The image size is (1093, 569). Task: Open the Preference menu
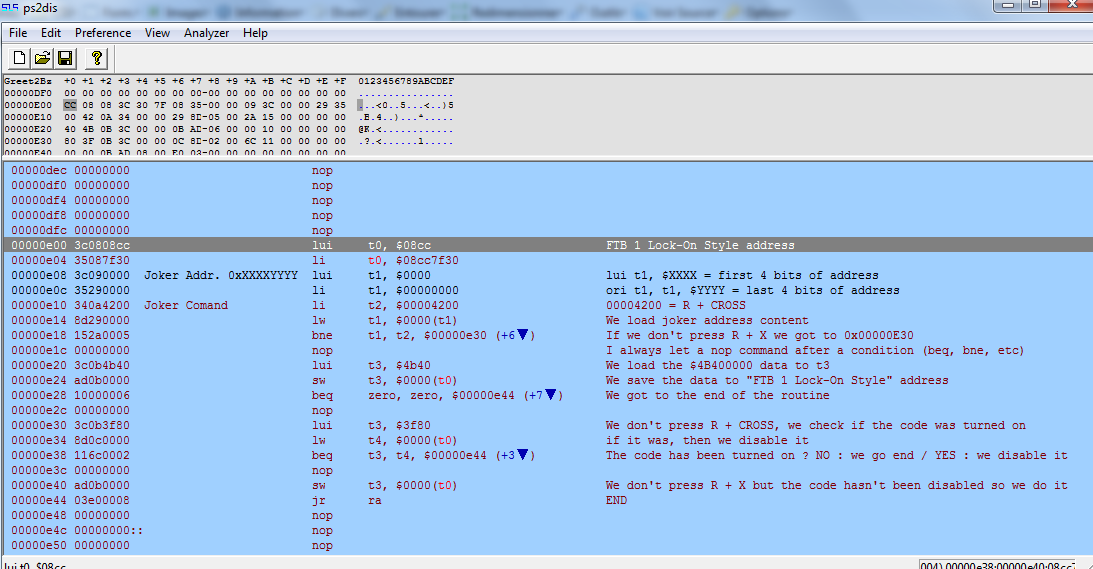tap(103, 33)
